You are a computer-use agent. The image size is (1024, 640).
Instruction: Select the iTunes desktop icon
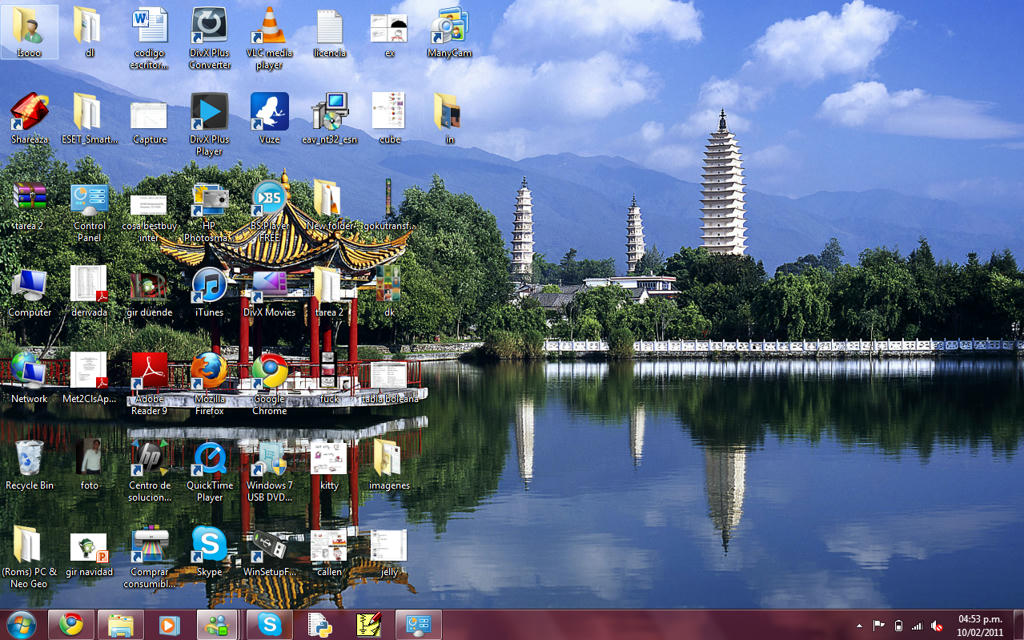209,287
